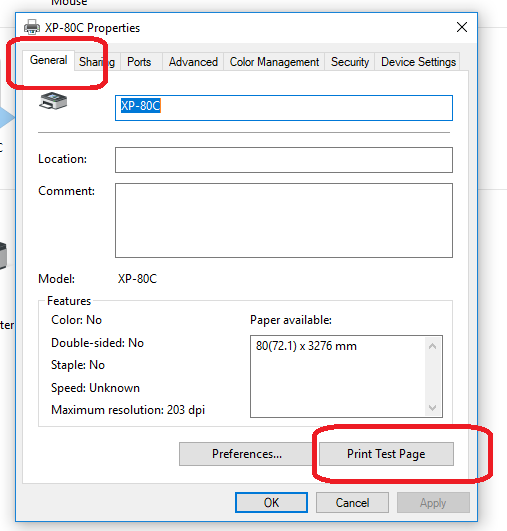Screen dimensions: 507x531
Task: Click the 'Speed: Unknown' feature text
Action: click(x=96, y=388)
